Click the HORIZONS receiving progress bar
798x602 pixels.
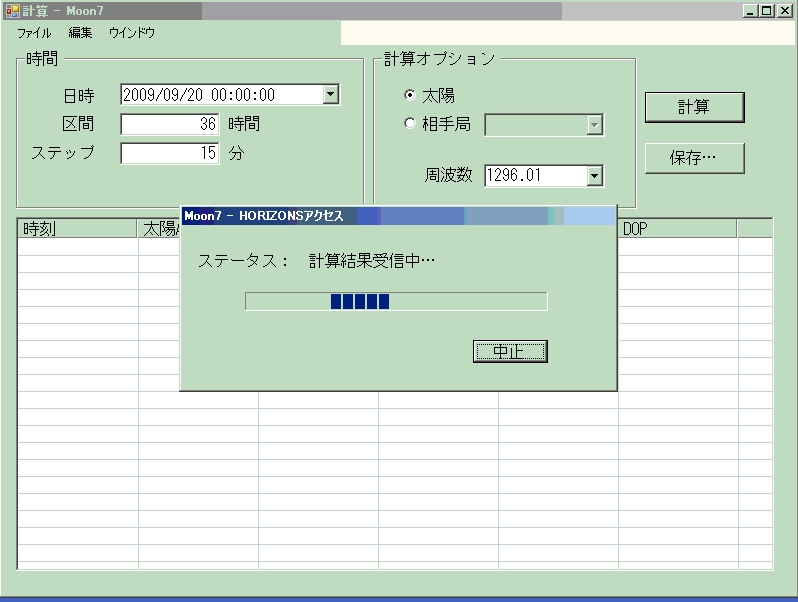(x=396, y=302)
